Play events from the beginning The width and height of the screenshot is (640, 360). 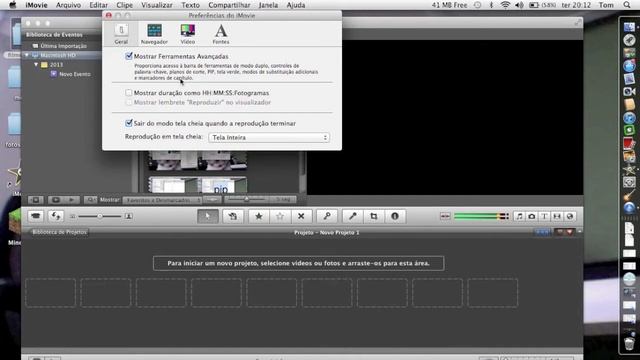[71, 200]
